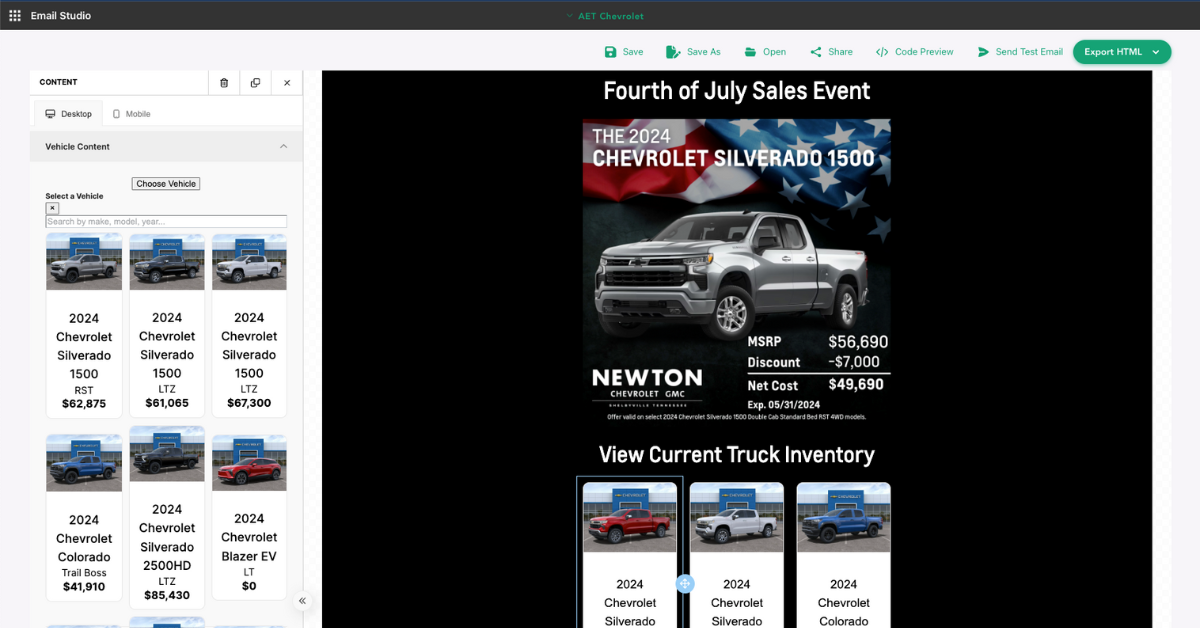The image size is (1200, 628).
Task: Collapse the Vehicle Content section
Action: (x=283, y=146)
